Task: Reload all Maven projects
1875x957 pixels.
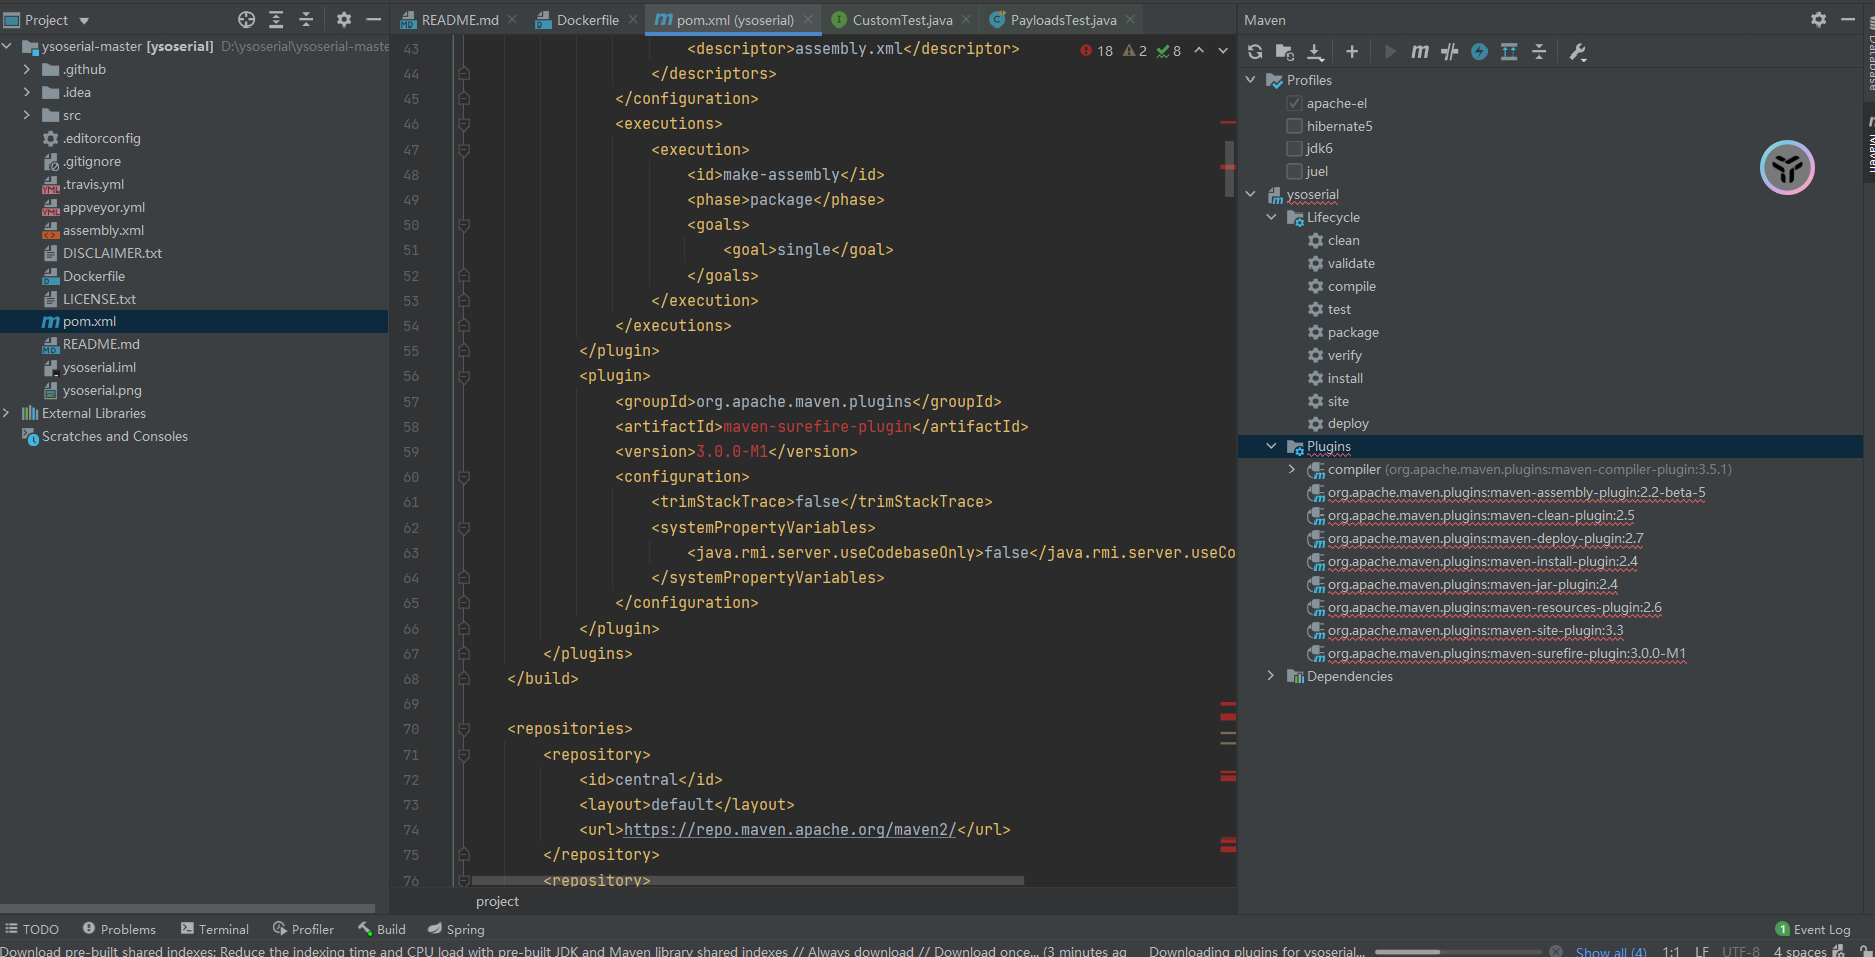Action: (x=1255, y=52)
